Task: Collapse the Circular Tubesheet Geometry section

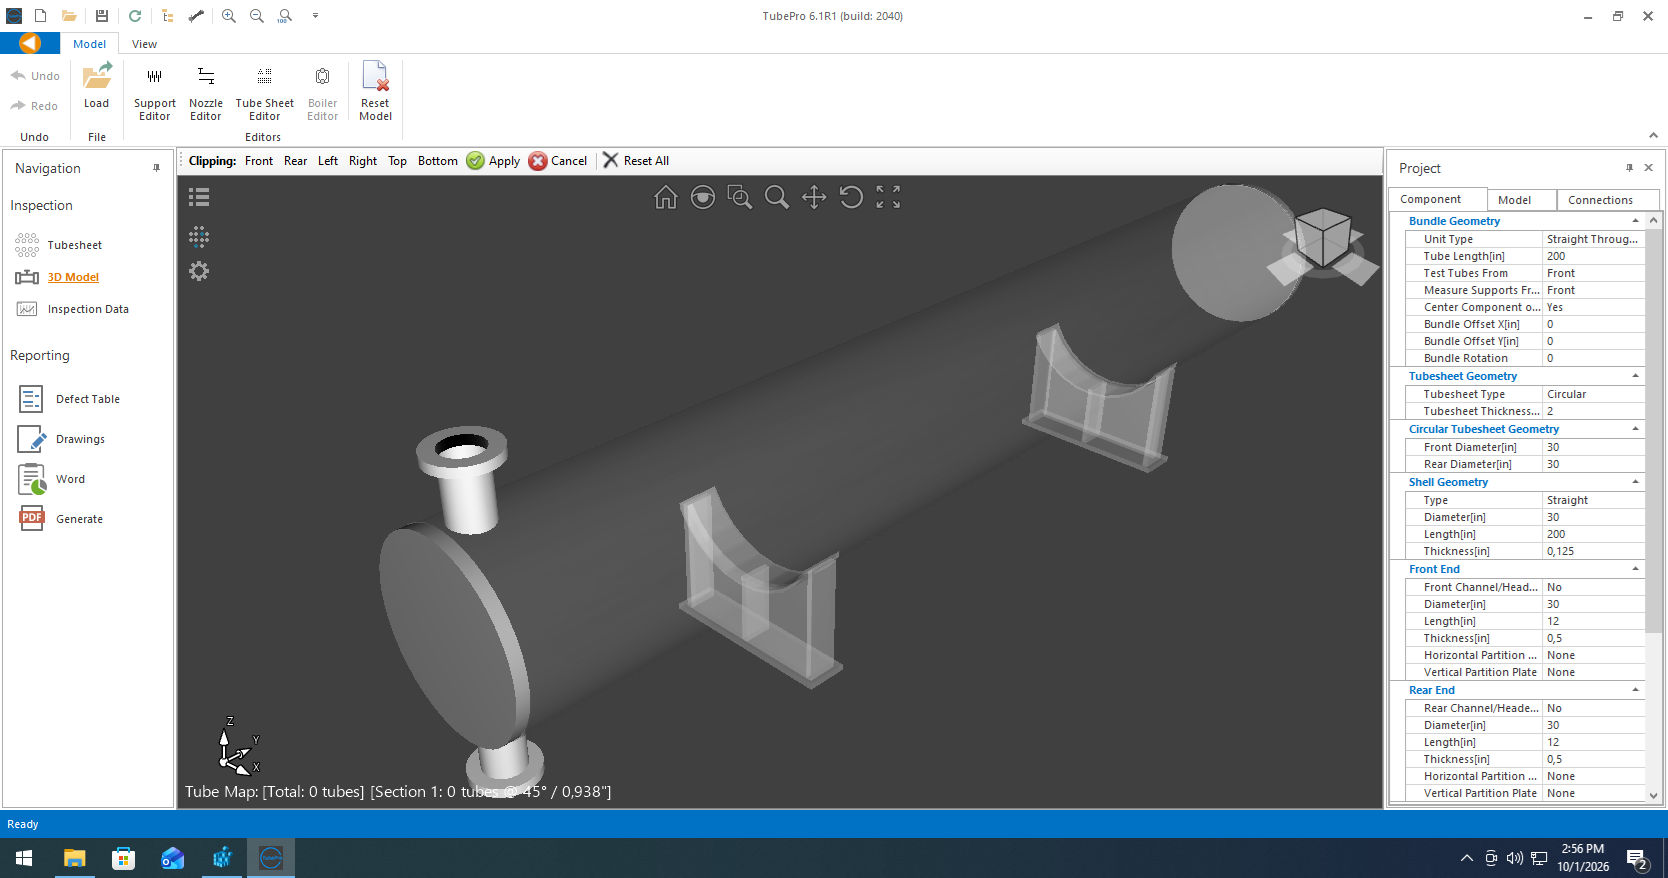Action: click(1636, 429)
